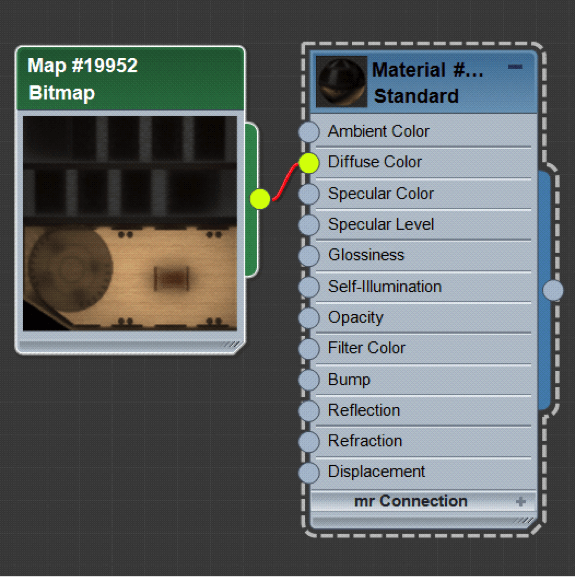Image resolution: width=575 pixels, height=577 pixels.
Task: Click the Diffuse Color slot label
Action: coord(375,162)
